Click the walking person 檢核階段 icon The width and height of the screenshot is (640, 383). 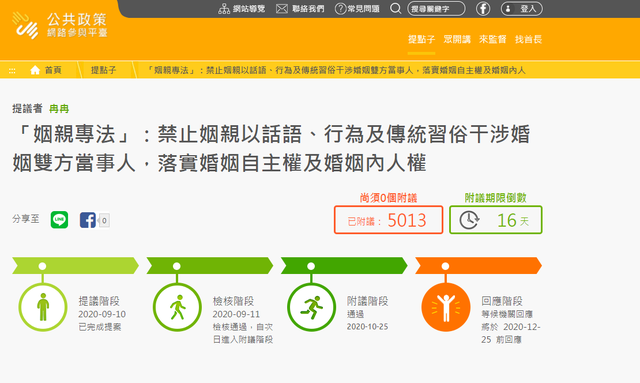[177, 307]
